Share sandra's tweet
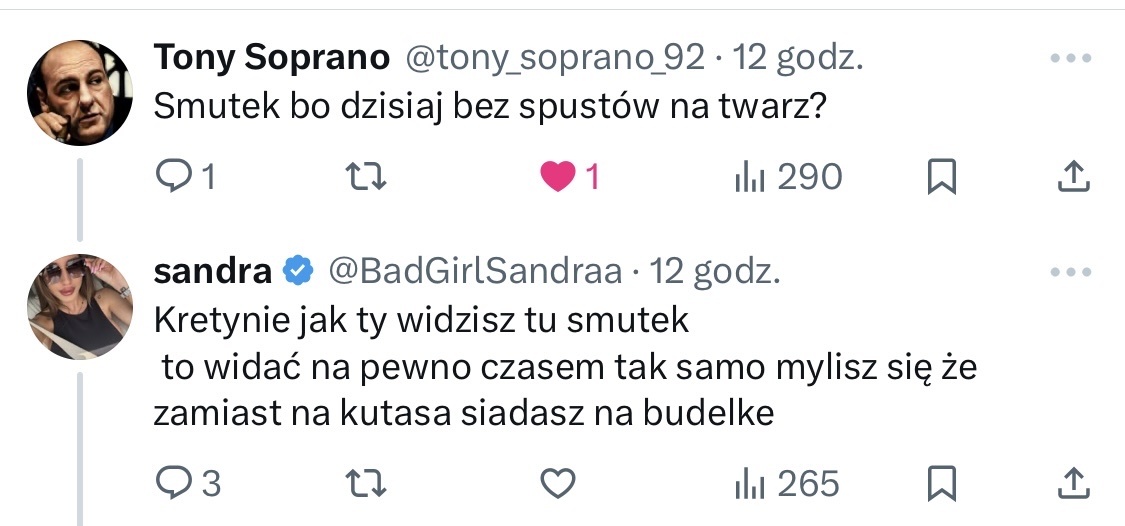This screenshot has height=526, width=1125. (1073, 485)
